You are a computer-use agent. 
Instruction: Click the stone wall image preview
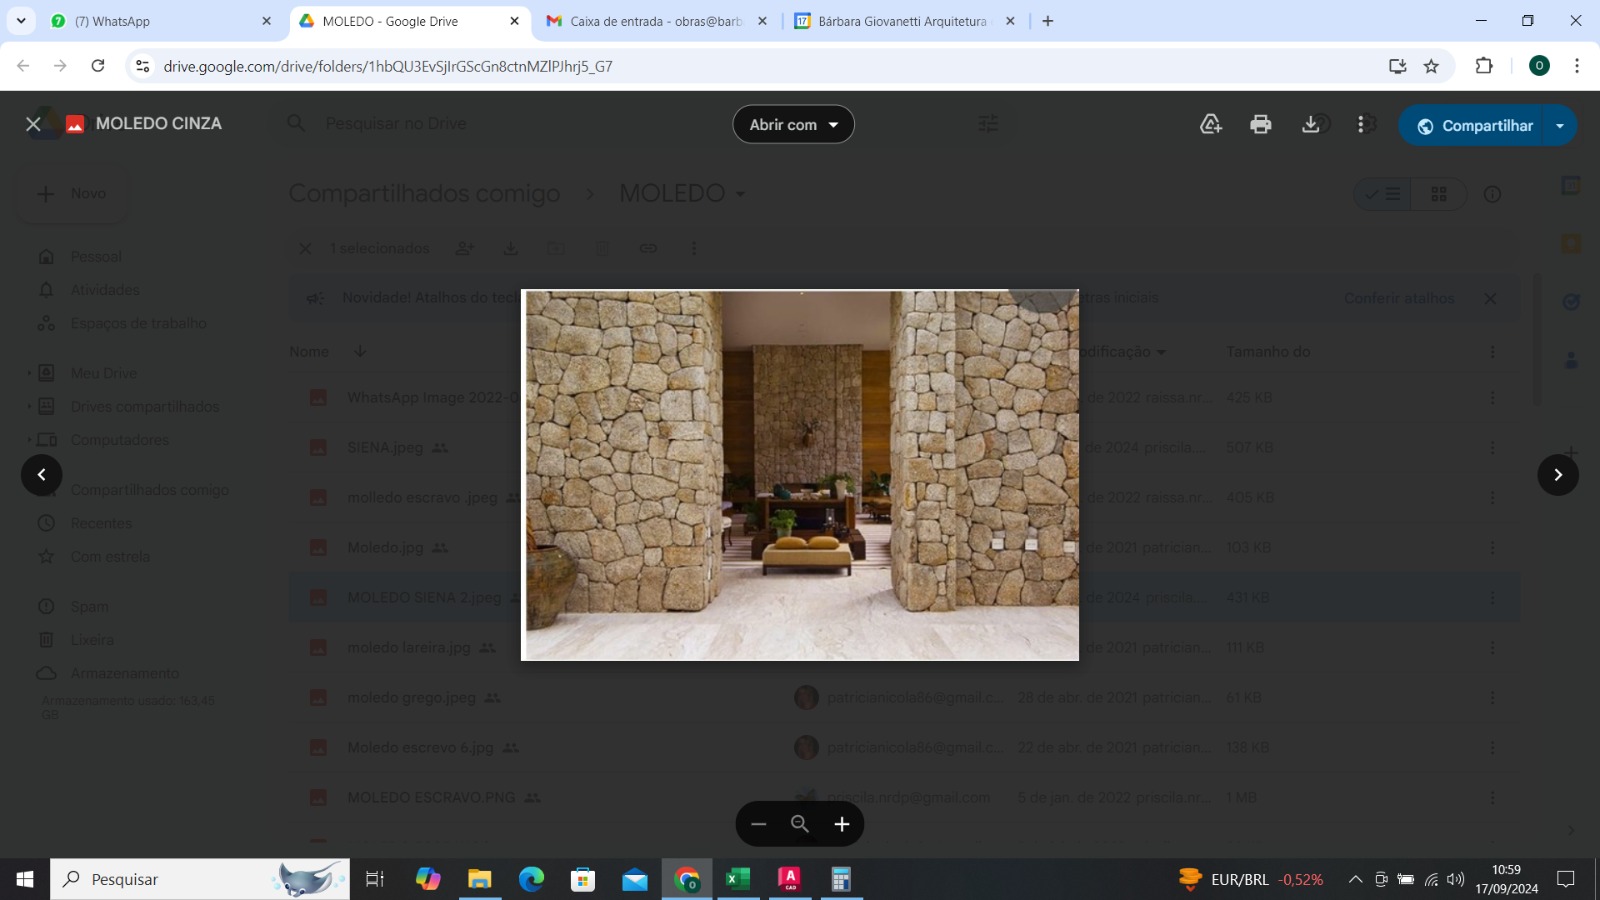[800, 475]
